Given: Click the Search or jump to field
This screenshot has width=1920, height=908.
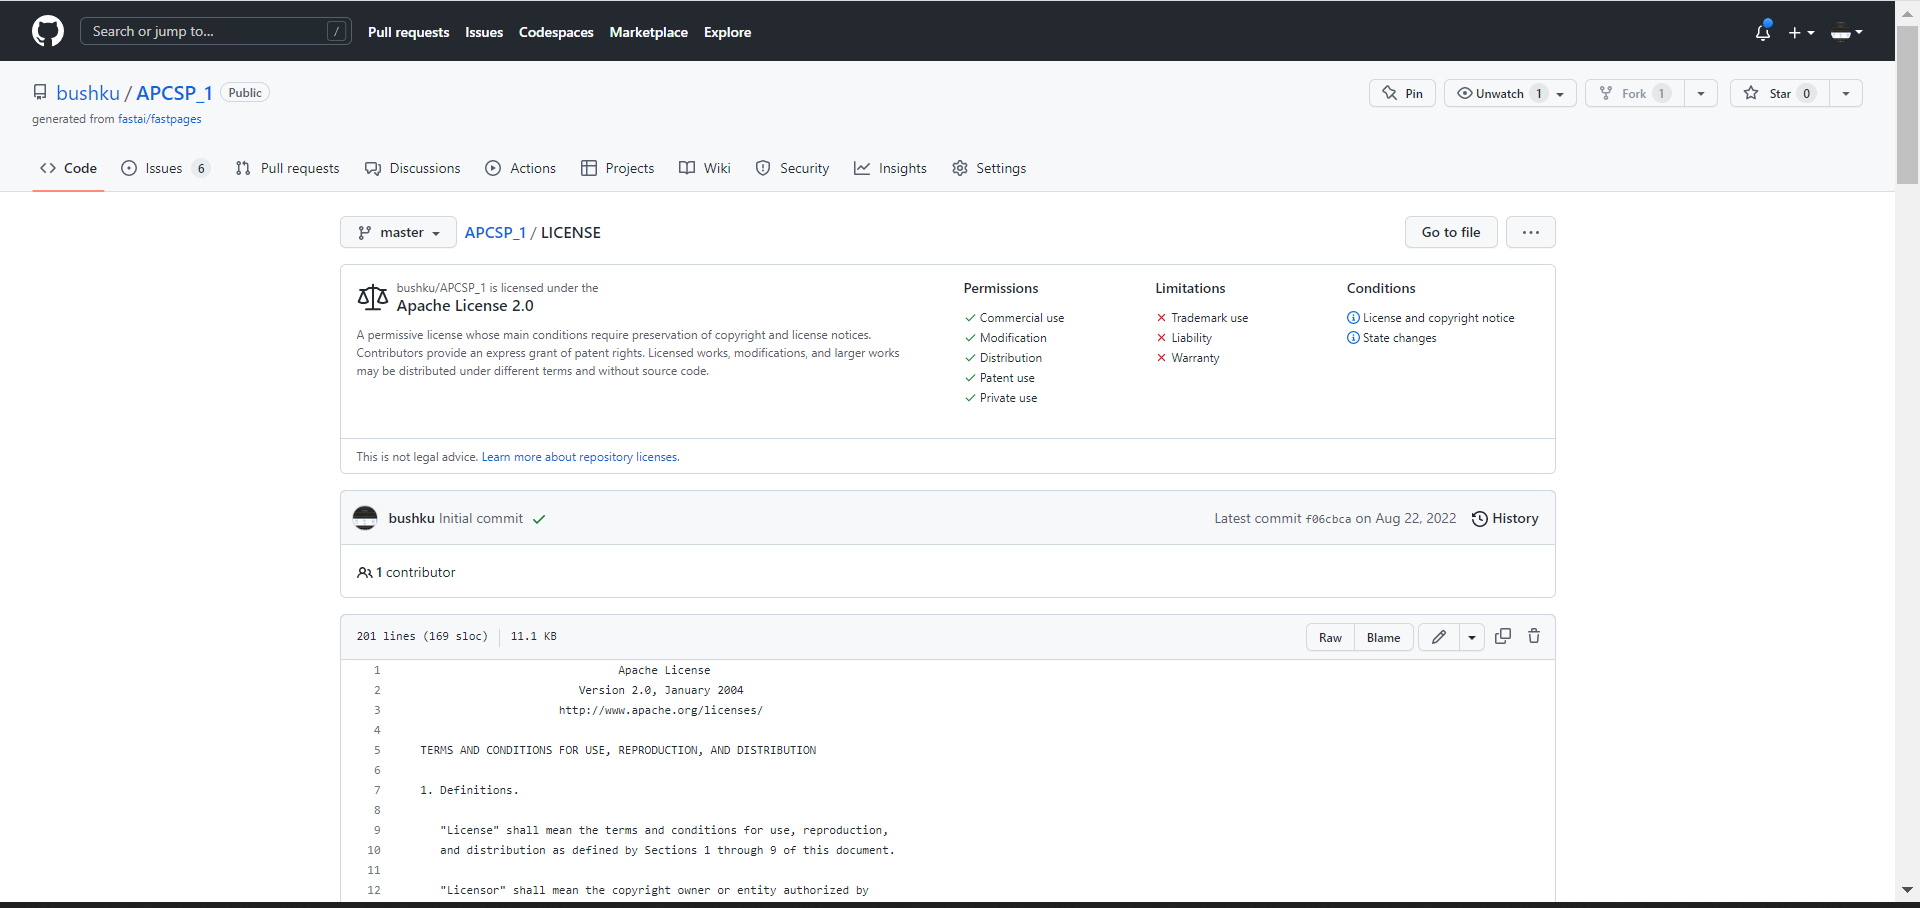Looking at the screenshot, I should [x=215, y=31].
